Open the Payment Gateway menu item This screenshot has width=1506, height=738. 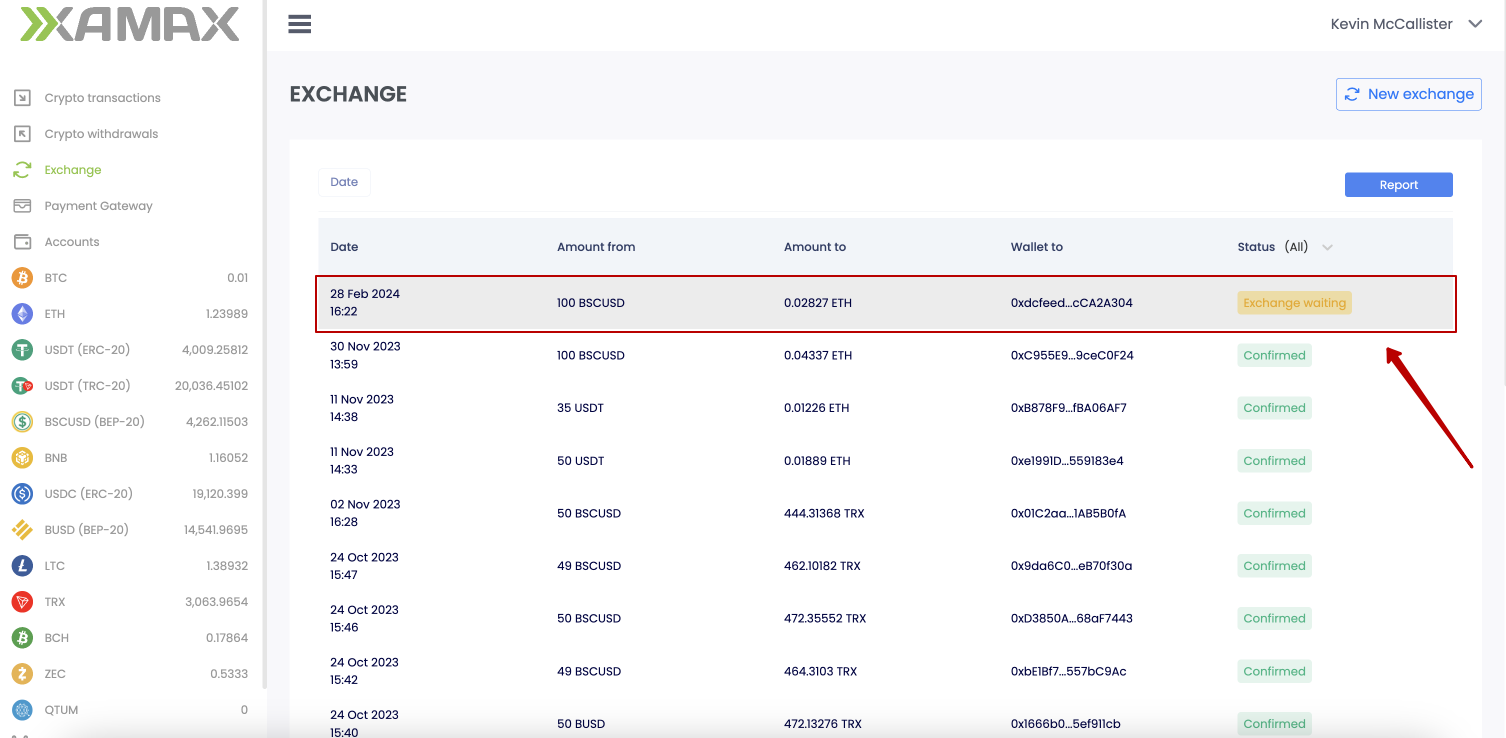coord(98,206)
